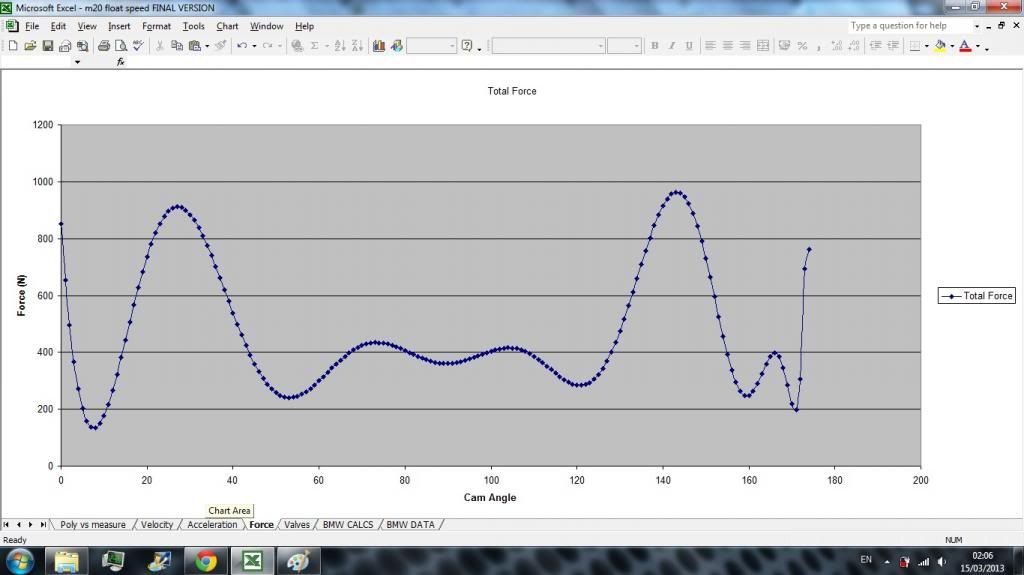
Task: Expand the Font name dropdown
Action: (x=600, y=46)
